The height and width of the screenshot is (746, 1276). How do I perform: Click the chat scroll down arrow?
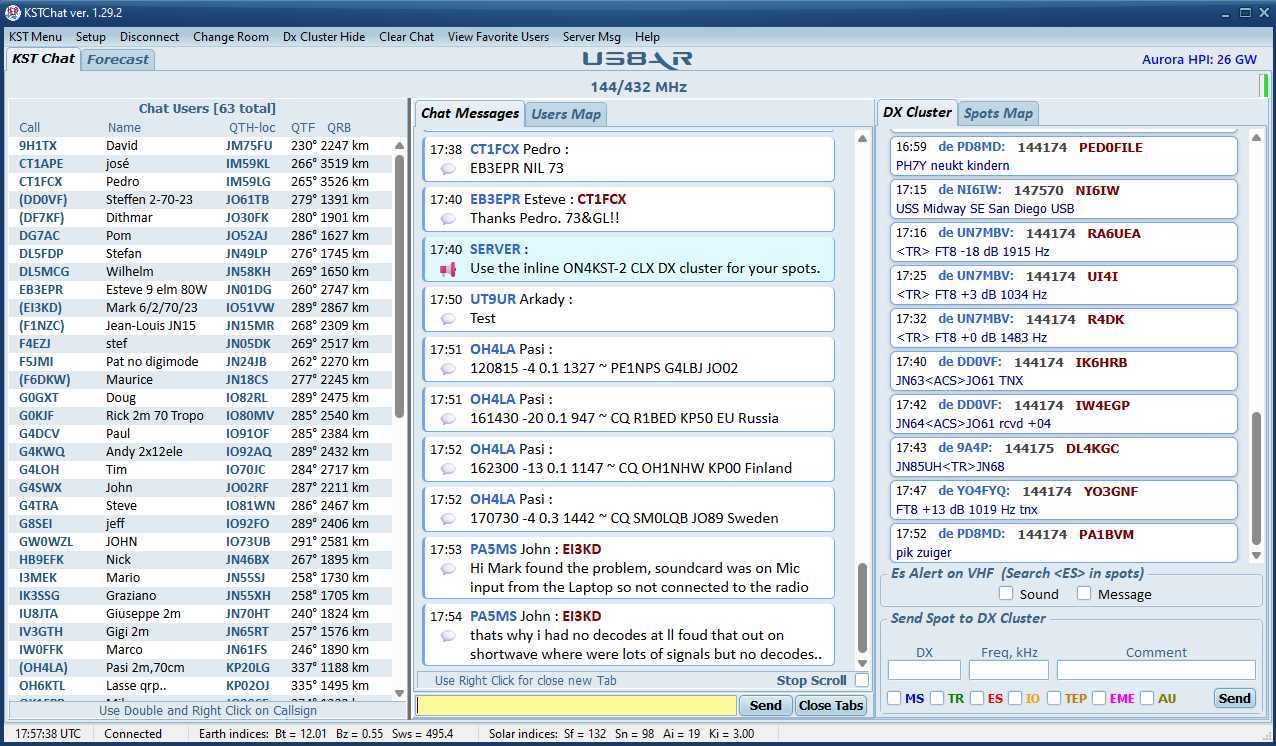tap(862, 662)
